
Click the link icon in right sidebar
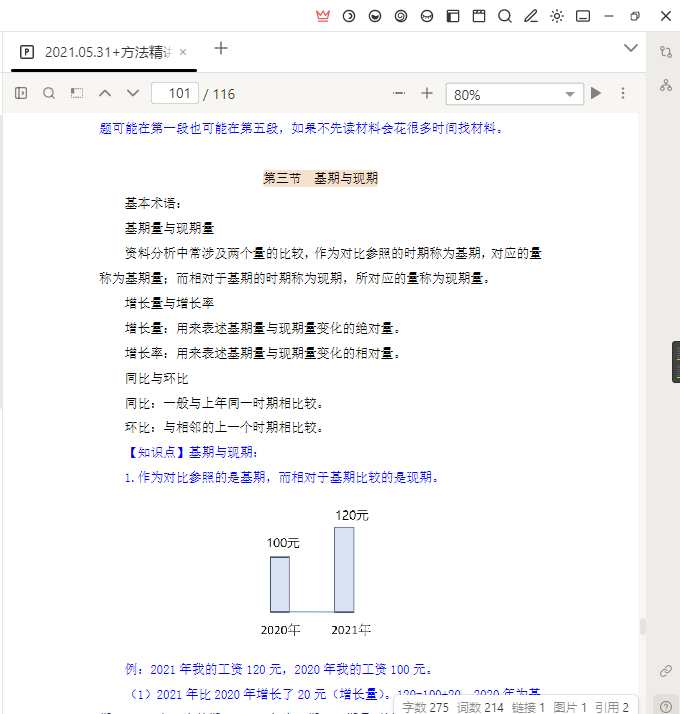click(665, 671)
